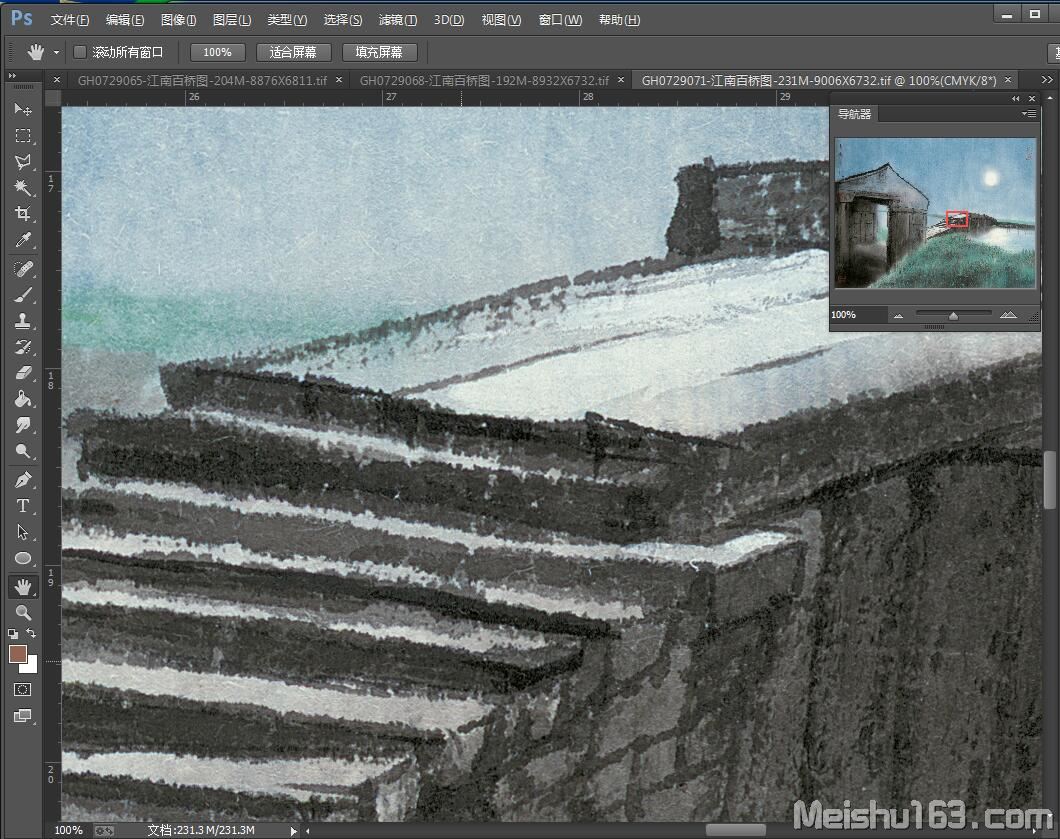1060x839 pixels.
Task: Select the Dodge tool
Action: click(23, 452)
